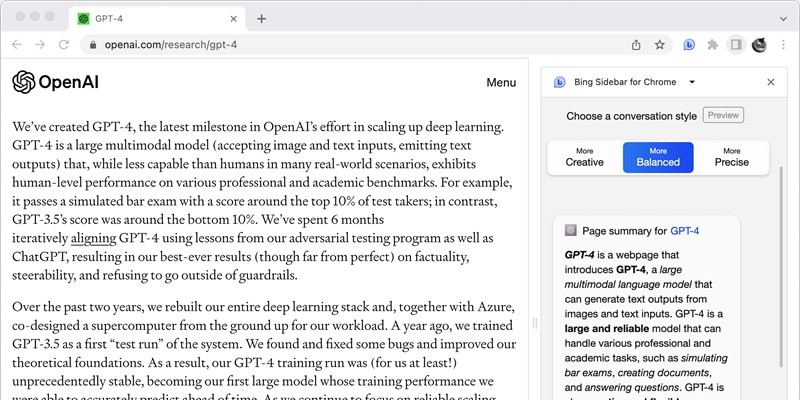This screenshot has height=400, width=800.
Task: Open Chrome's three-dot menu
Action: click(x=783, y=45)
